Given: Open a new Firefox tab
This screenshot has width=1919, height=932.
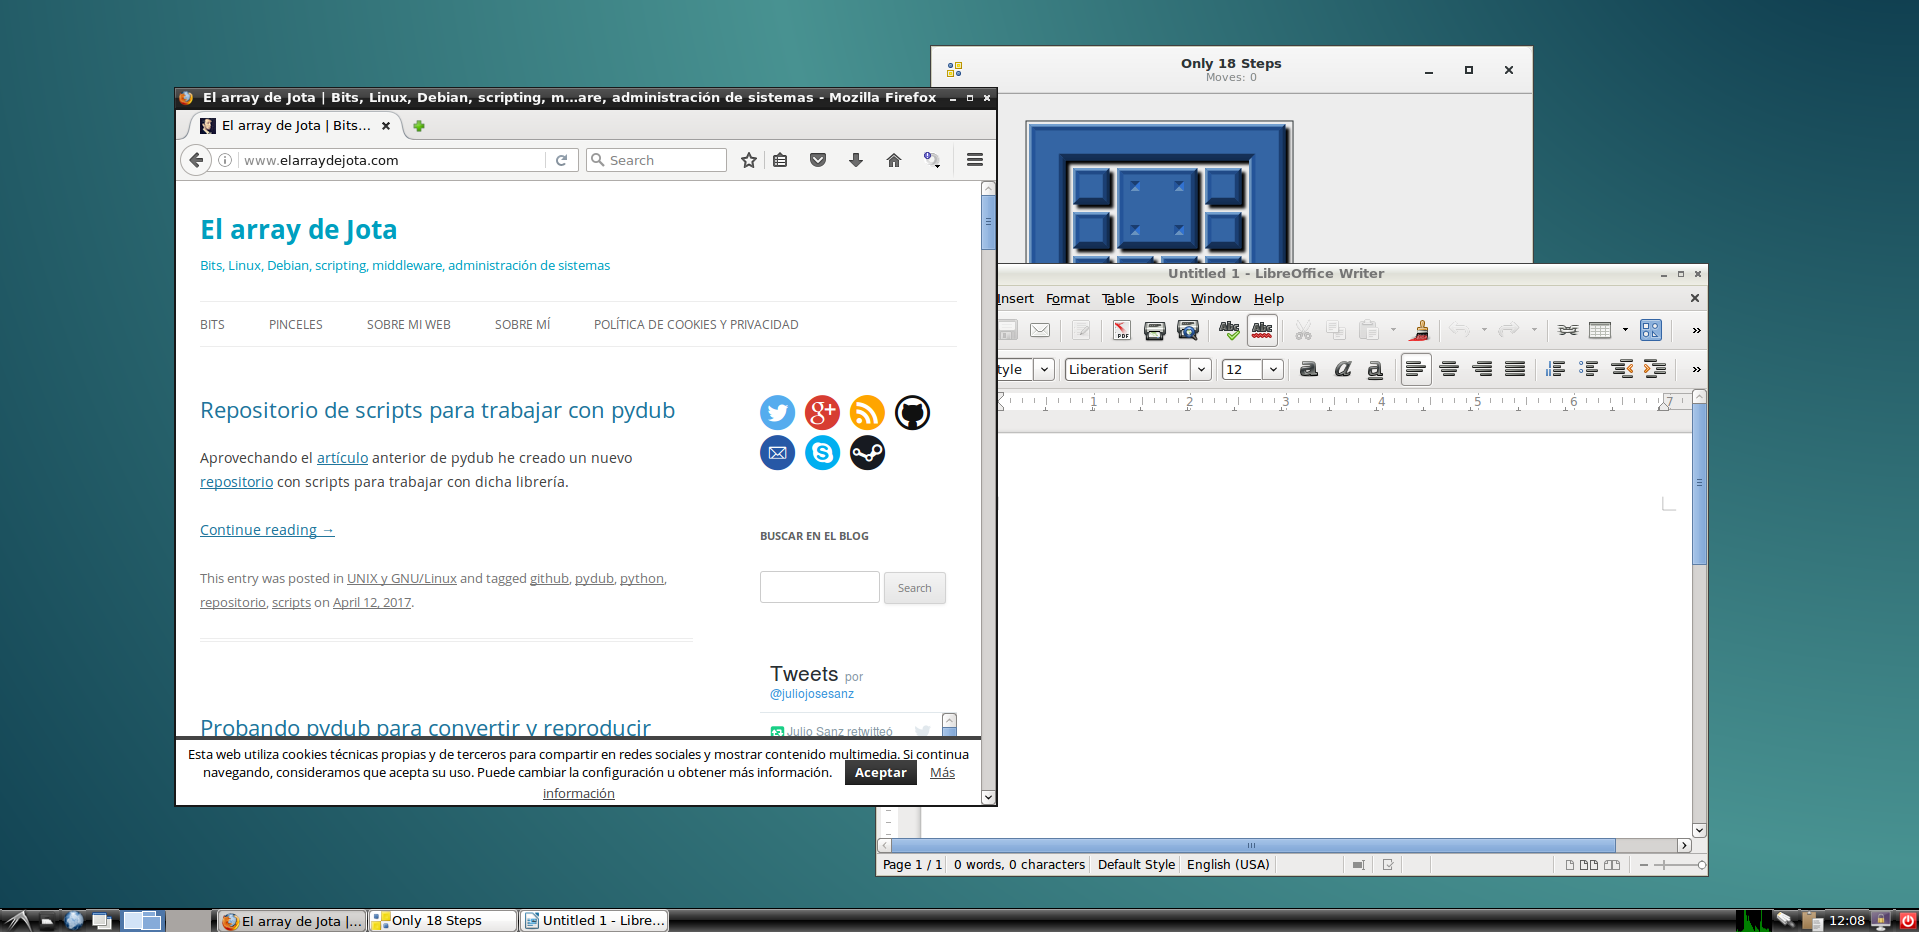Looking at the screenshot, I should click(x=419, y=126).
